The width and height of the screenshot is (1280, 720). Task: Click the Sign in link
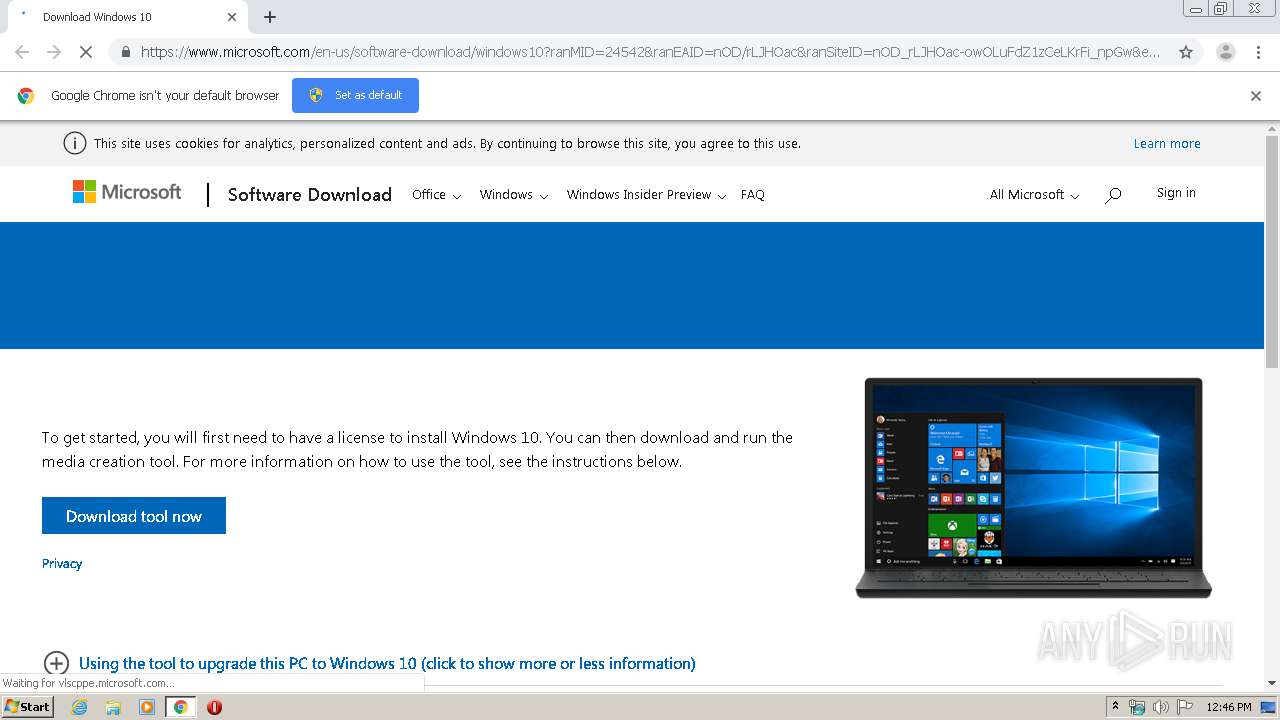[1176, 193]
